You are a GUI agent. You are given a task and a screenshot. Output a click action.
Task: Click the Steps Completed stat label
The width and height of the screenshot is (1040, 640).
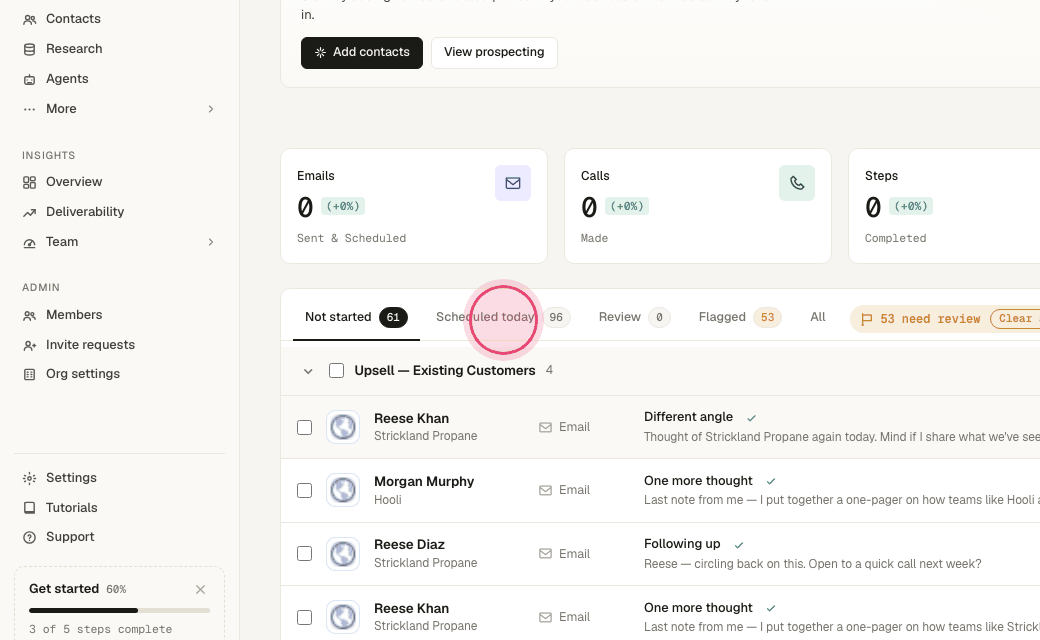coord(895,238)
